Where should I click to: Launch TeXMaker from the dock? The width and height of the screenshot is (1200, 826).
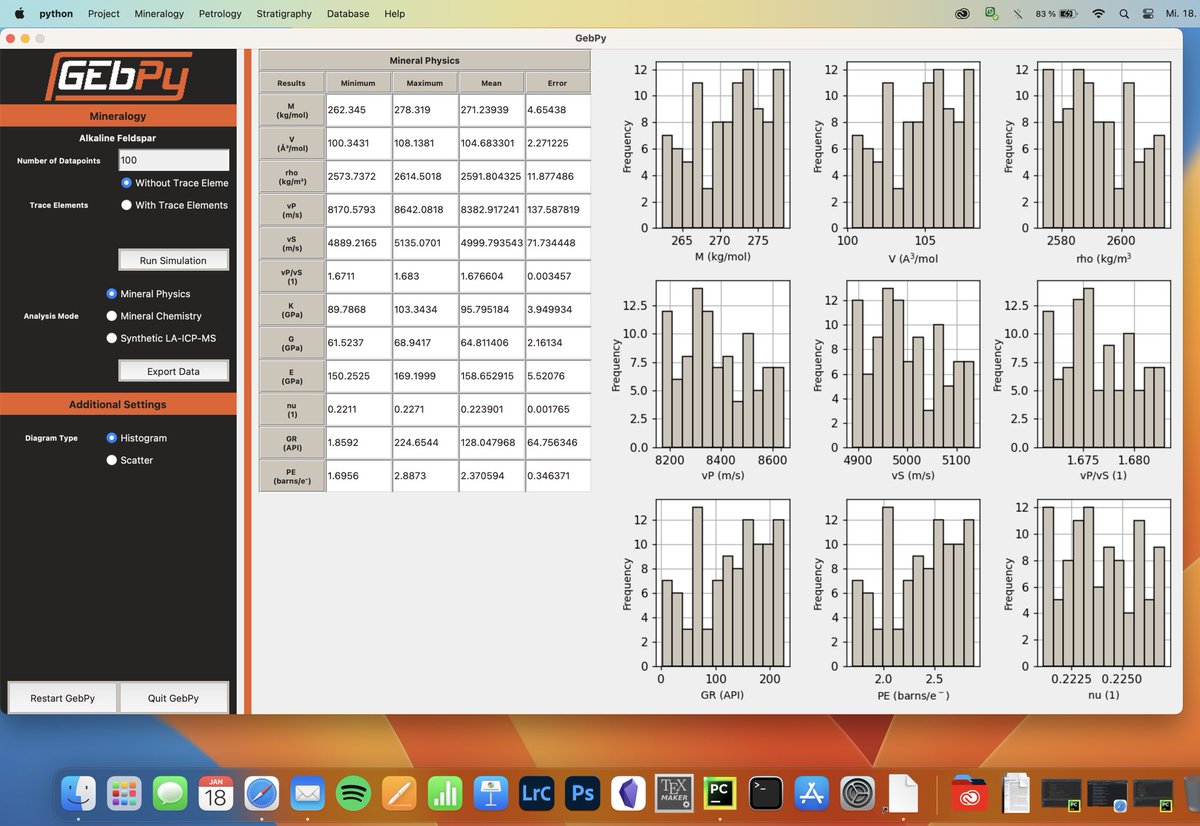676,794
